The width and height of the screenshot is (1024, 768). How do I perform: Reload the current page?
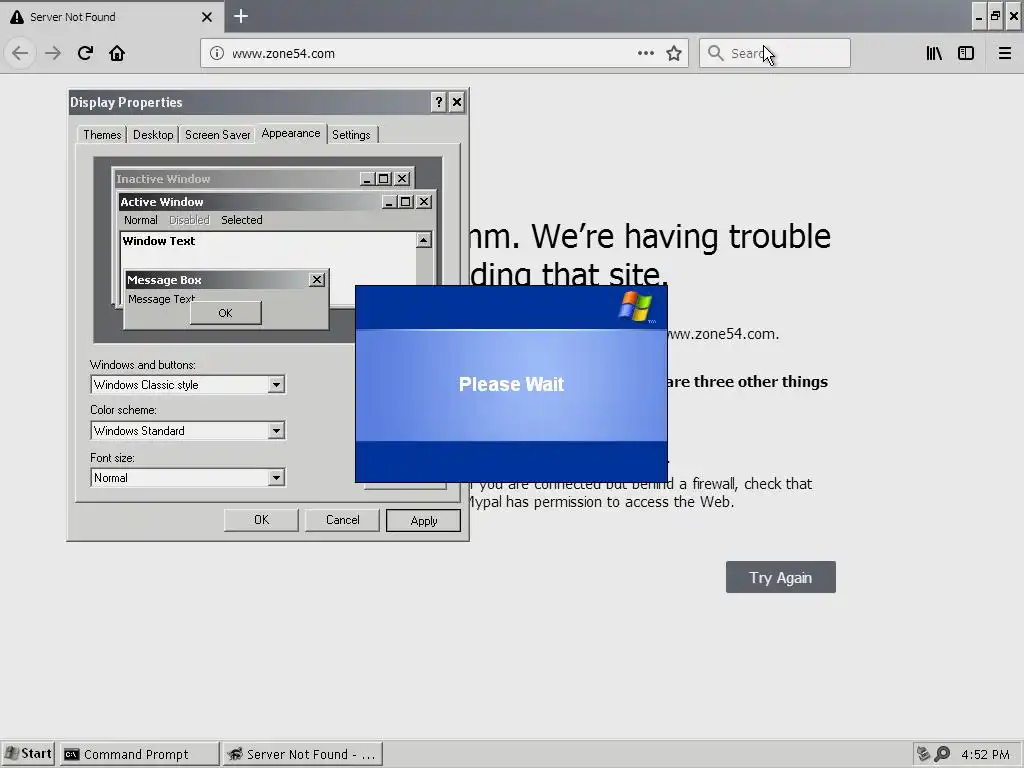[x=85, y=53]
